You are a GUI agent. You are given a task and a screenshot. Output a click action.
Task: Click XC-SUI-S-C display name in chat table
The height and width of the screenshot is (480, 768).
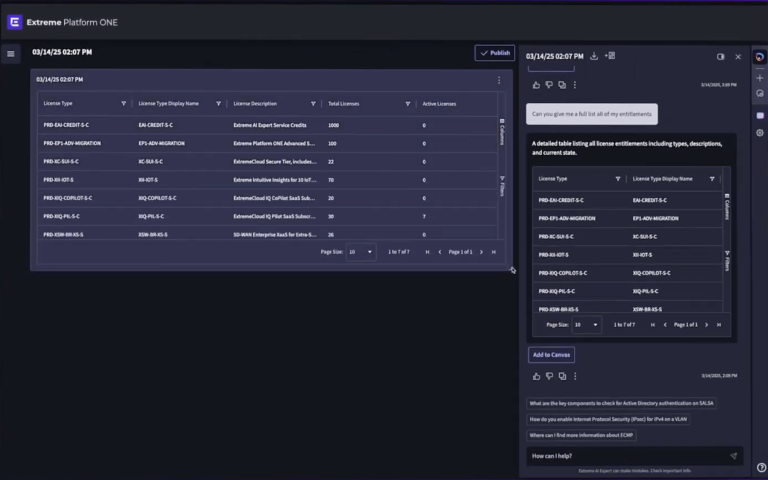[645, 237]
